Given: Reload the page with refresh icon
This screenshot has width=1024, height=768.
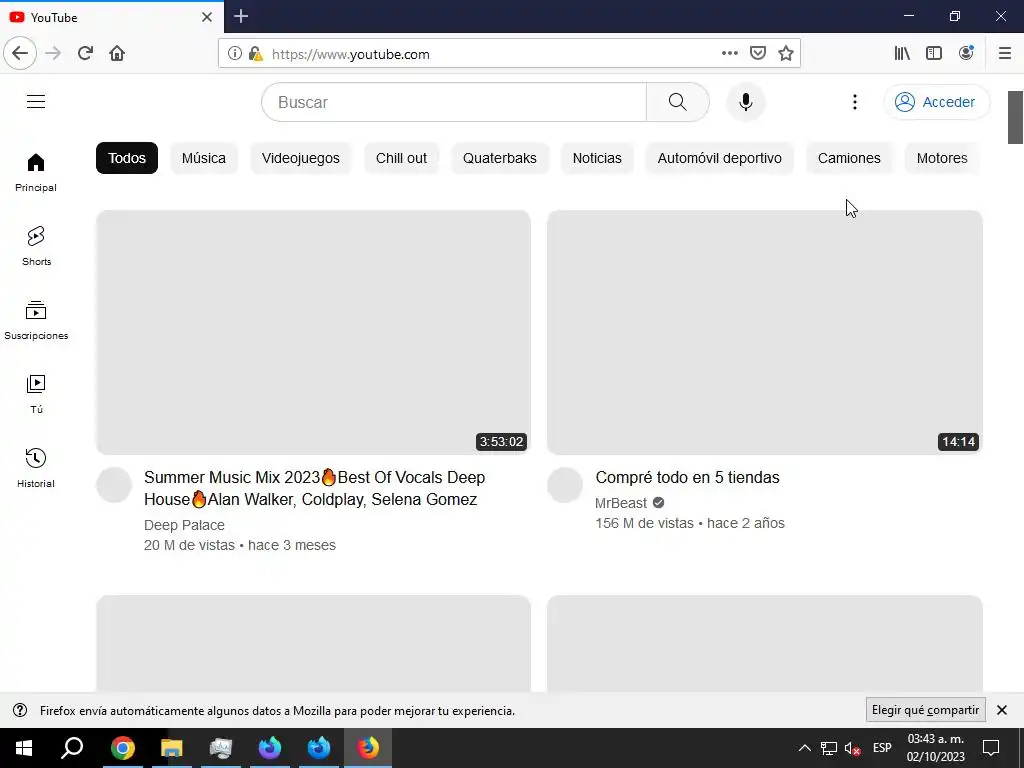Looking at the screenshot, I should [85, 53].
